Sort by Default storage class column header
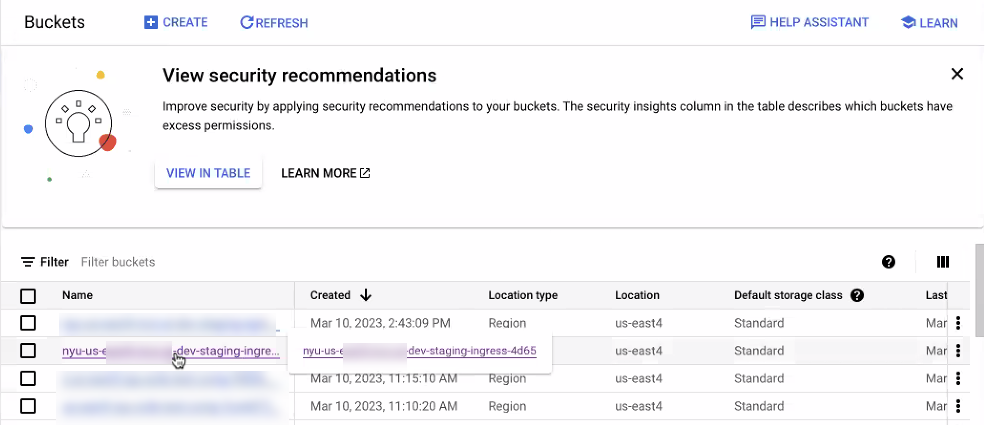This screenshot has width=985, height=425. [788, 295]
